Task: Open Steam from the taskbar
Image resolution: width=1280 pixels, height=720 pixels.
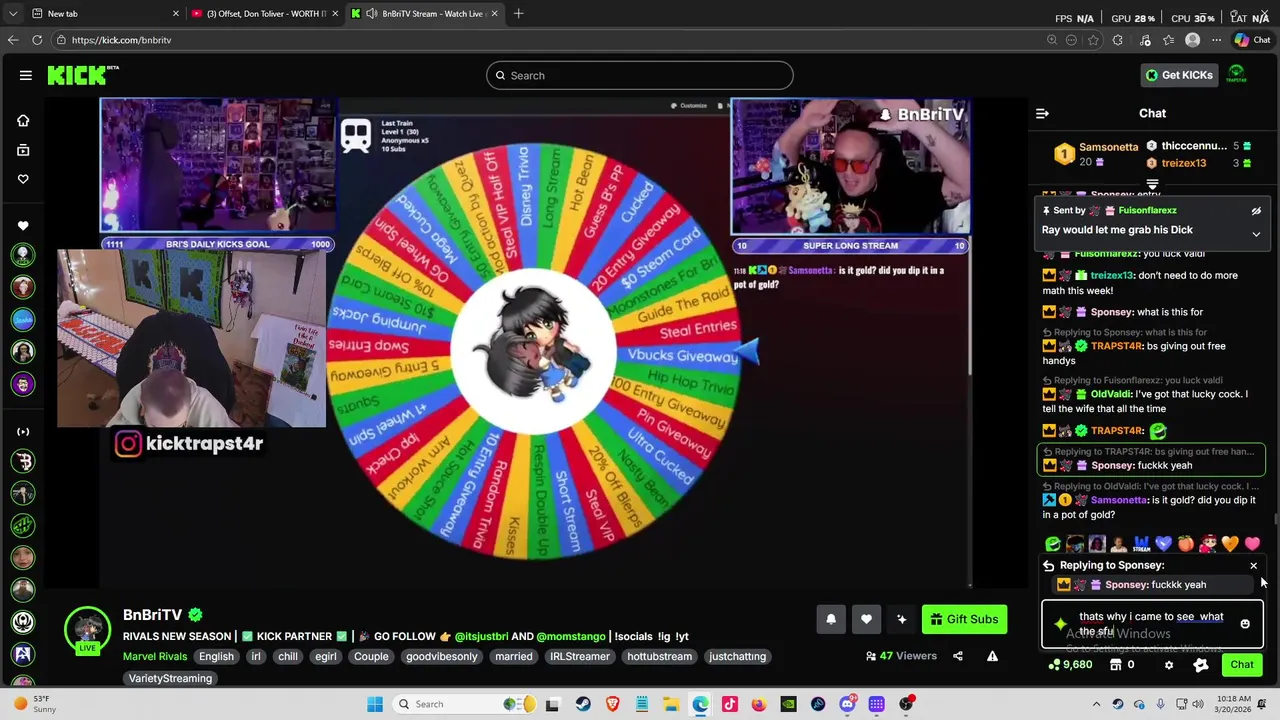Action: pos(582,704)
